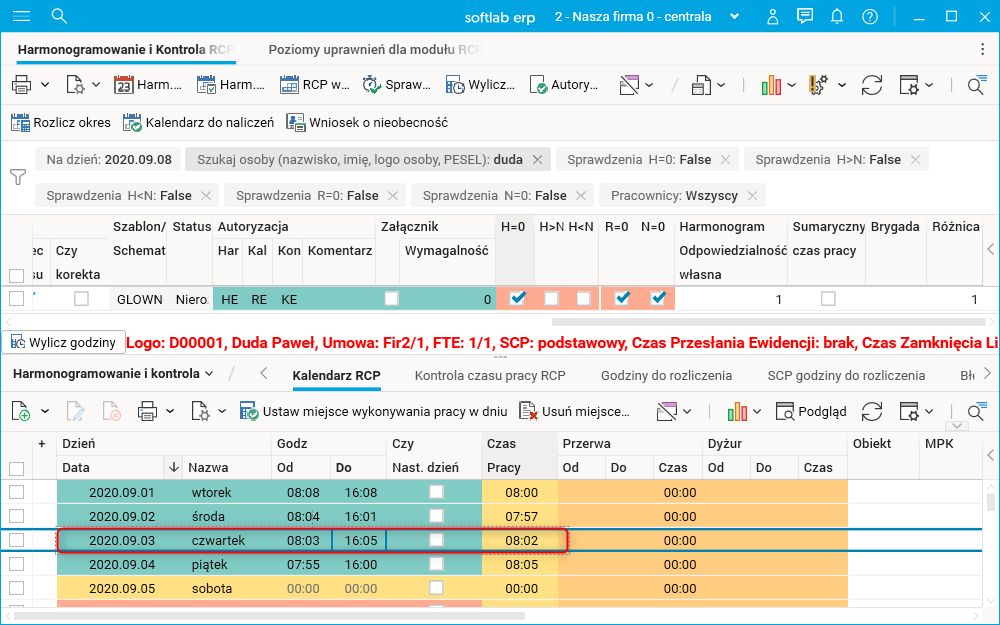Image resolution: width=1000 pixels, height=625 pixels.
Task: Toggle the Czy korekta checkbox for GLOWN row
Action: (x=81, y=298)
